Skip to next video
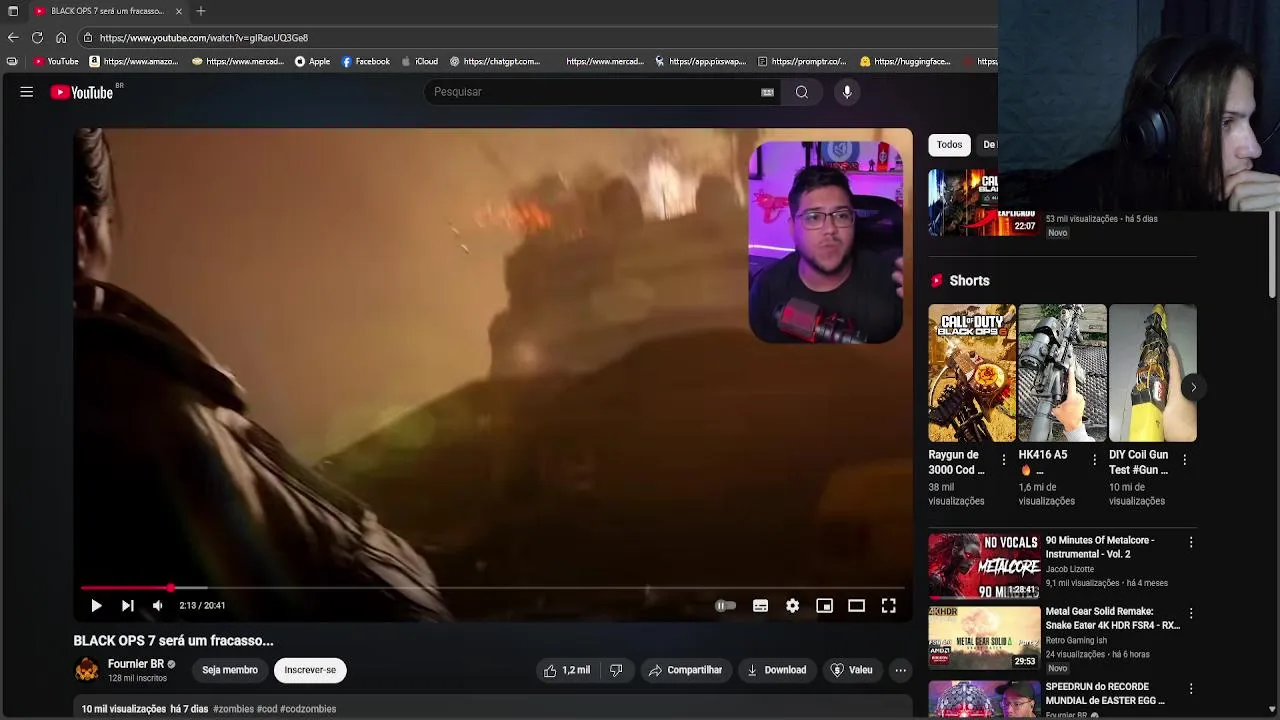The width and height of the screenshot is (1280, 720). tap(128, 605)
